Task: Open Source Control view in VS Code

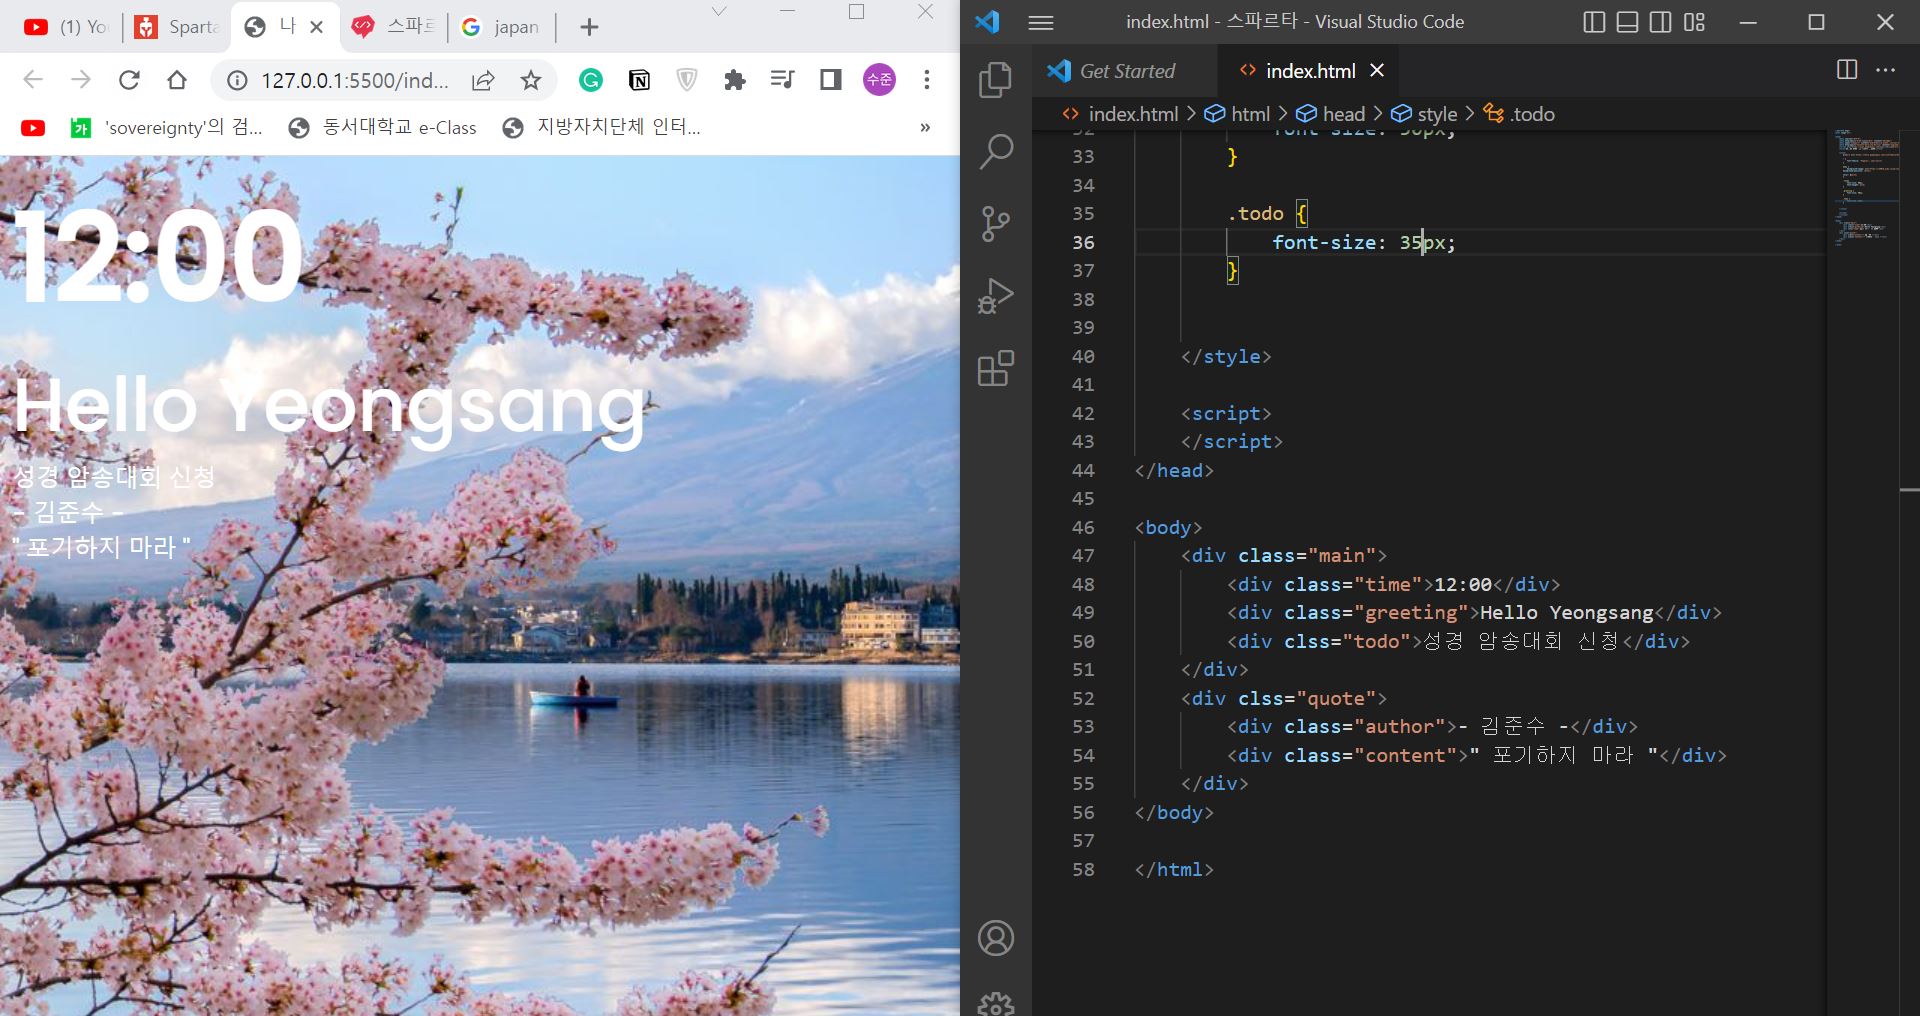Action: point(995,224)
